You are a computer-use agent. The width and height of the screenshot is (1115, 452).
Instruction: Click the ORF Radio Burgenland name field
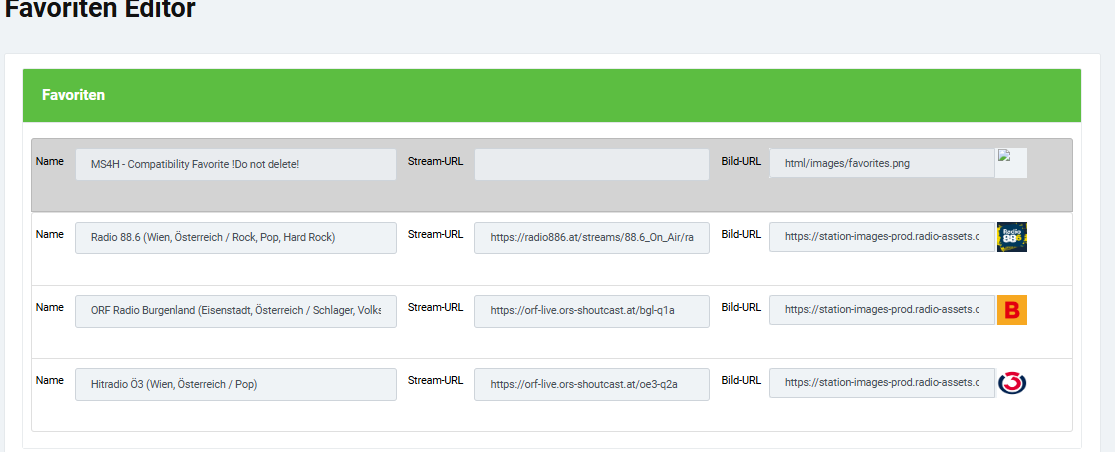coord(236,311)
